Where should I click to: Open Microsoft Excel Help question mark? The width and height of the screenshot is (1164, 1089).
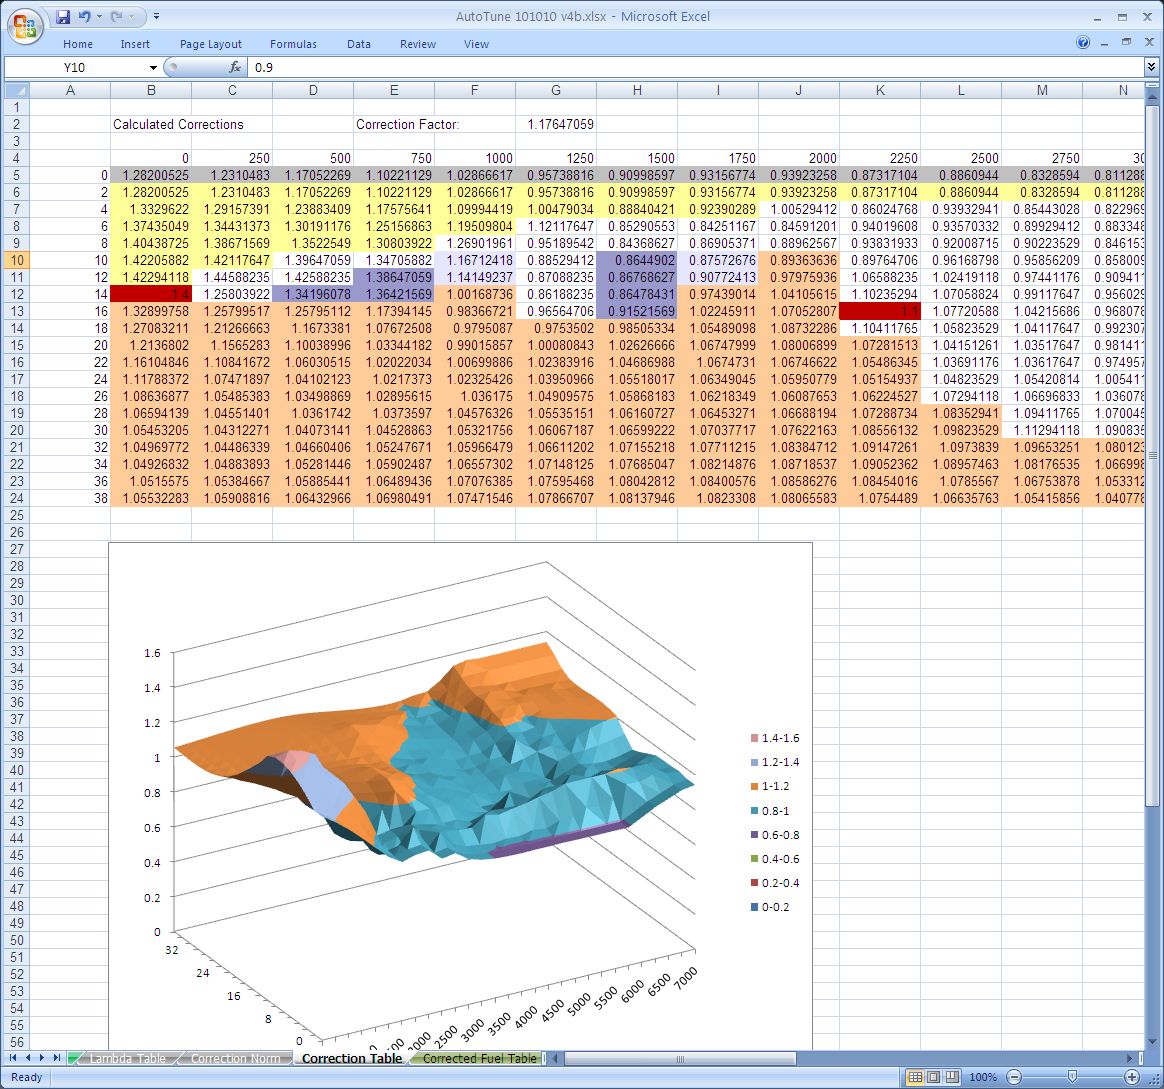1083,43
